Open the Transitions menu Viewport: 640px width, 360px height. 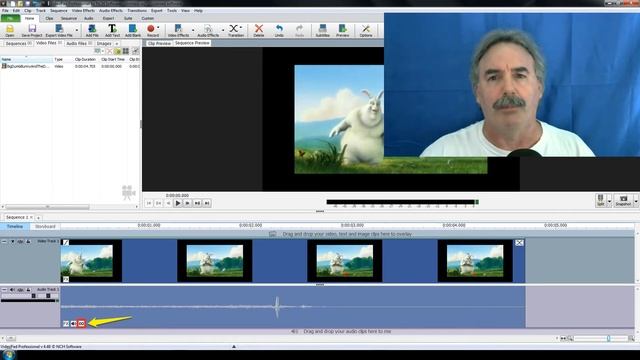click(x=137, y=11)
